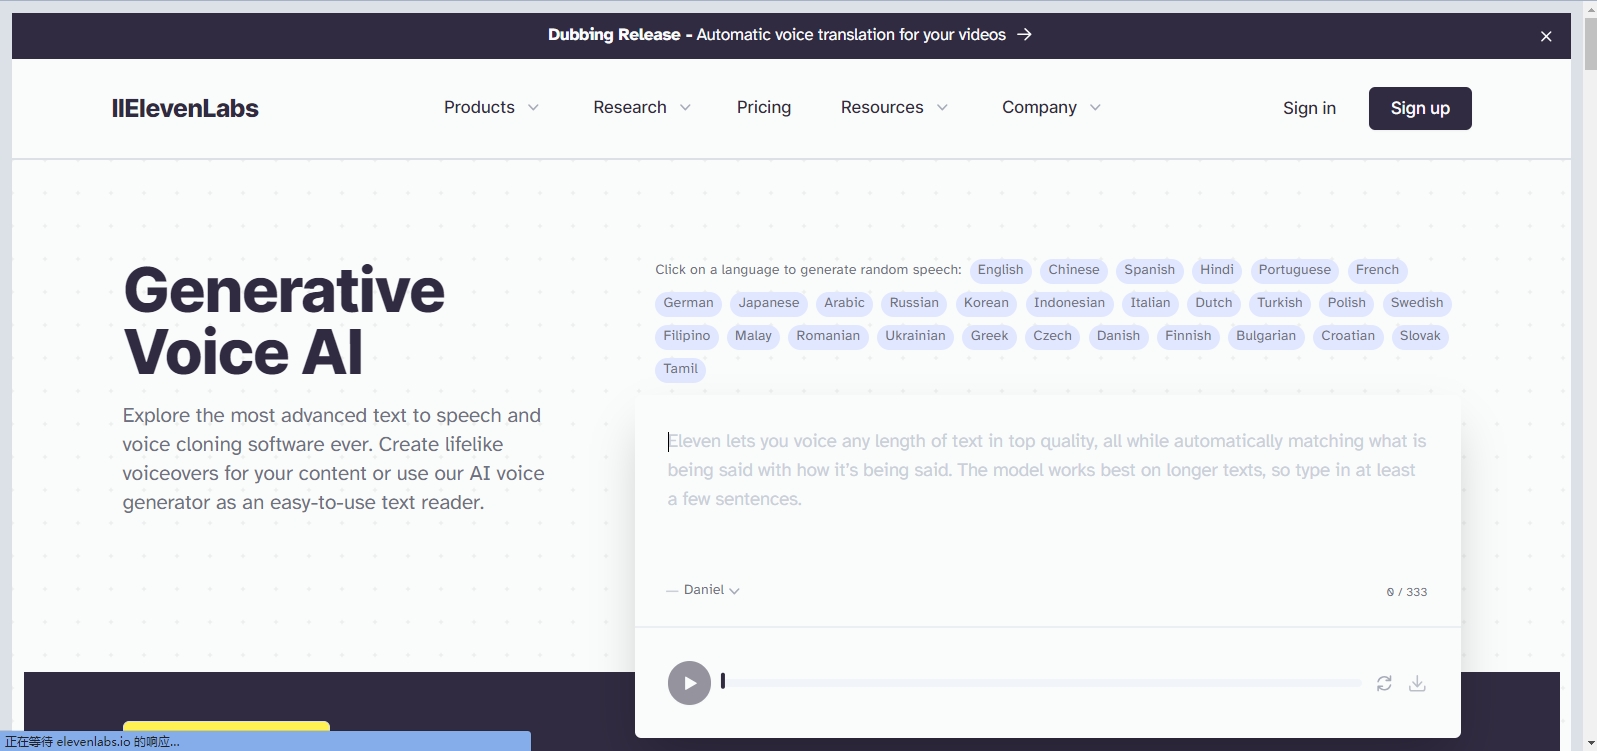
Task: Play the generated speech audio
Action: (689, 683)
